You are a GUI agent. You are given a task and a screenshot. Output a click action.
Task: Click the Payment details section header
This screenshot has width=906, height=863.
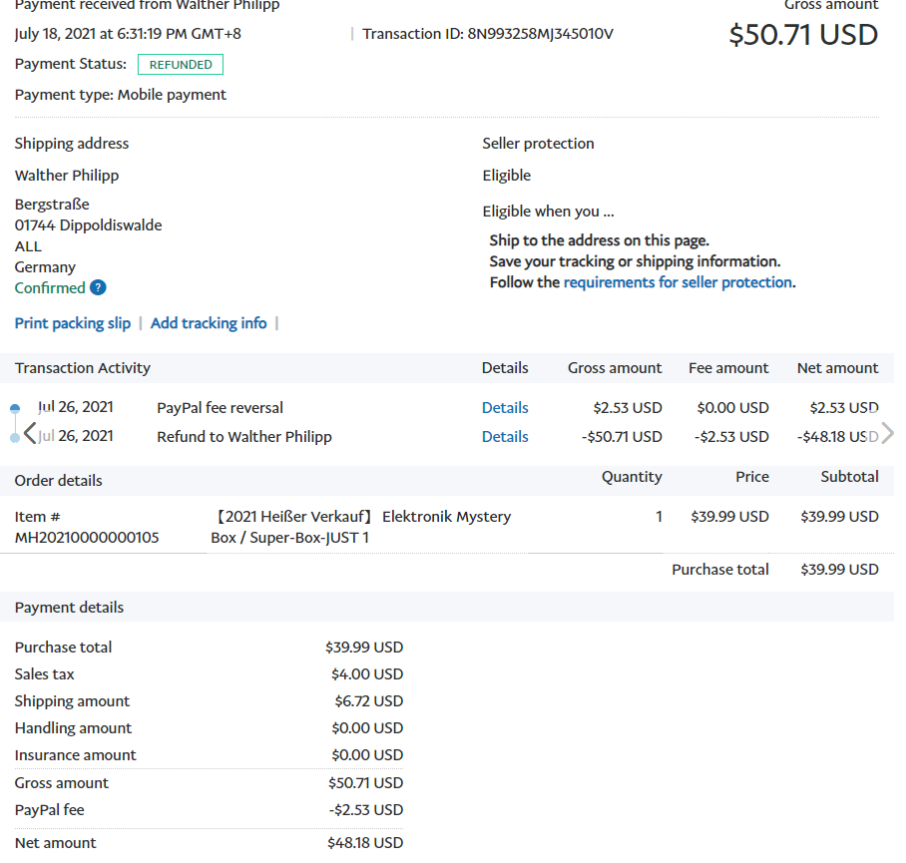click(69, 607)
